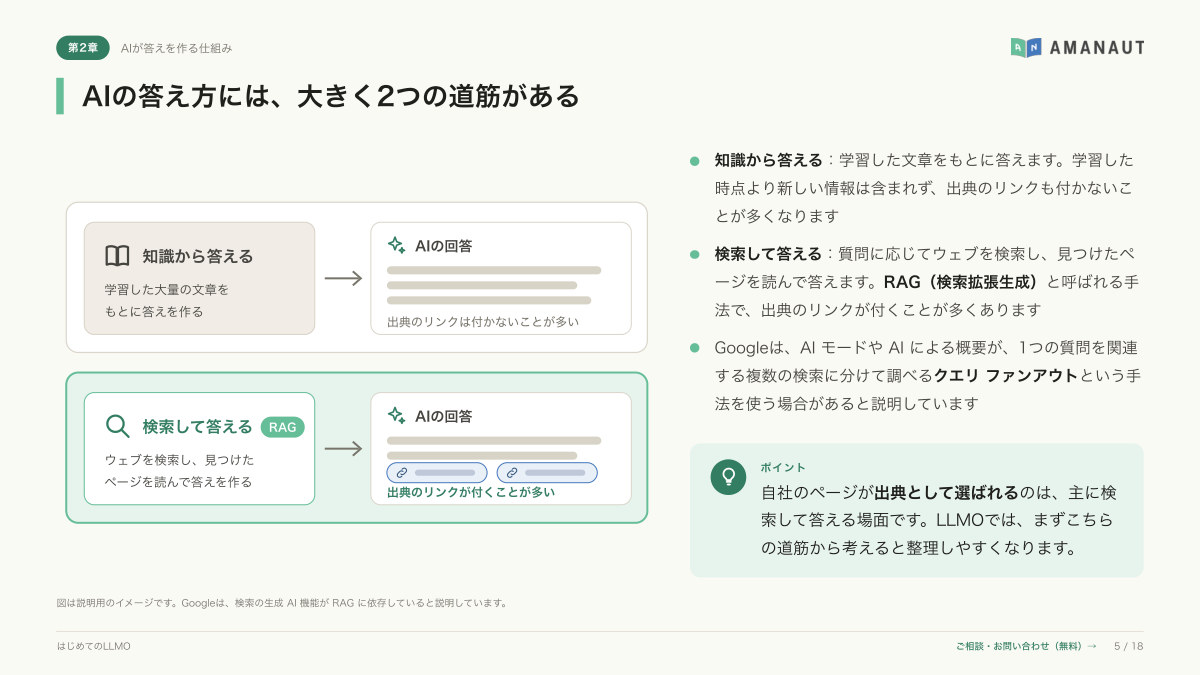Click the open book icon beside 知識から答える
This screenshot has height=675, width=1200.
[117, 257]
